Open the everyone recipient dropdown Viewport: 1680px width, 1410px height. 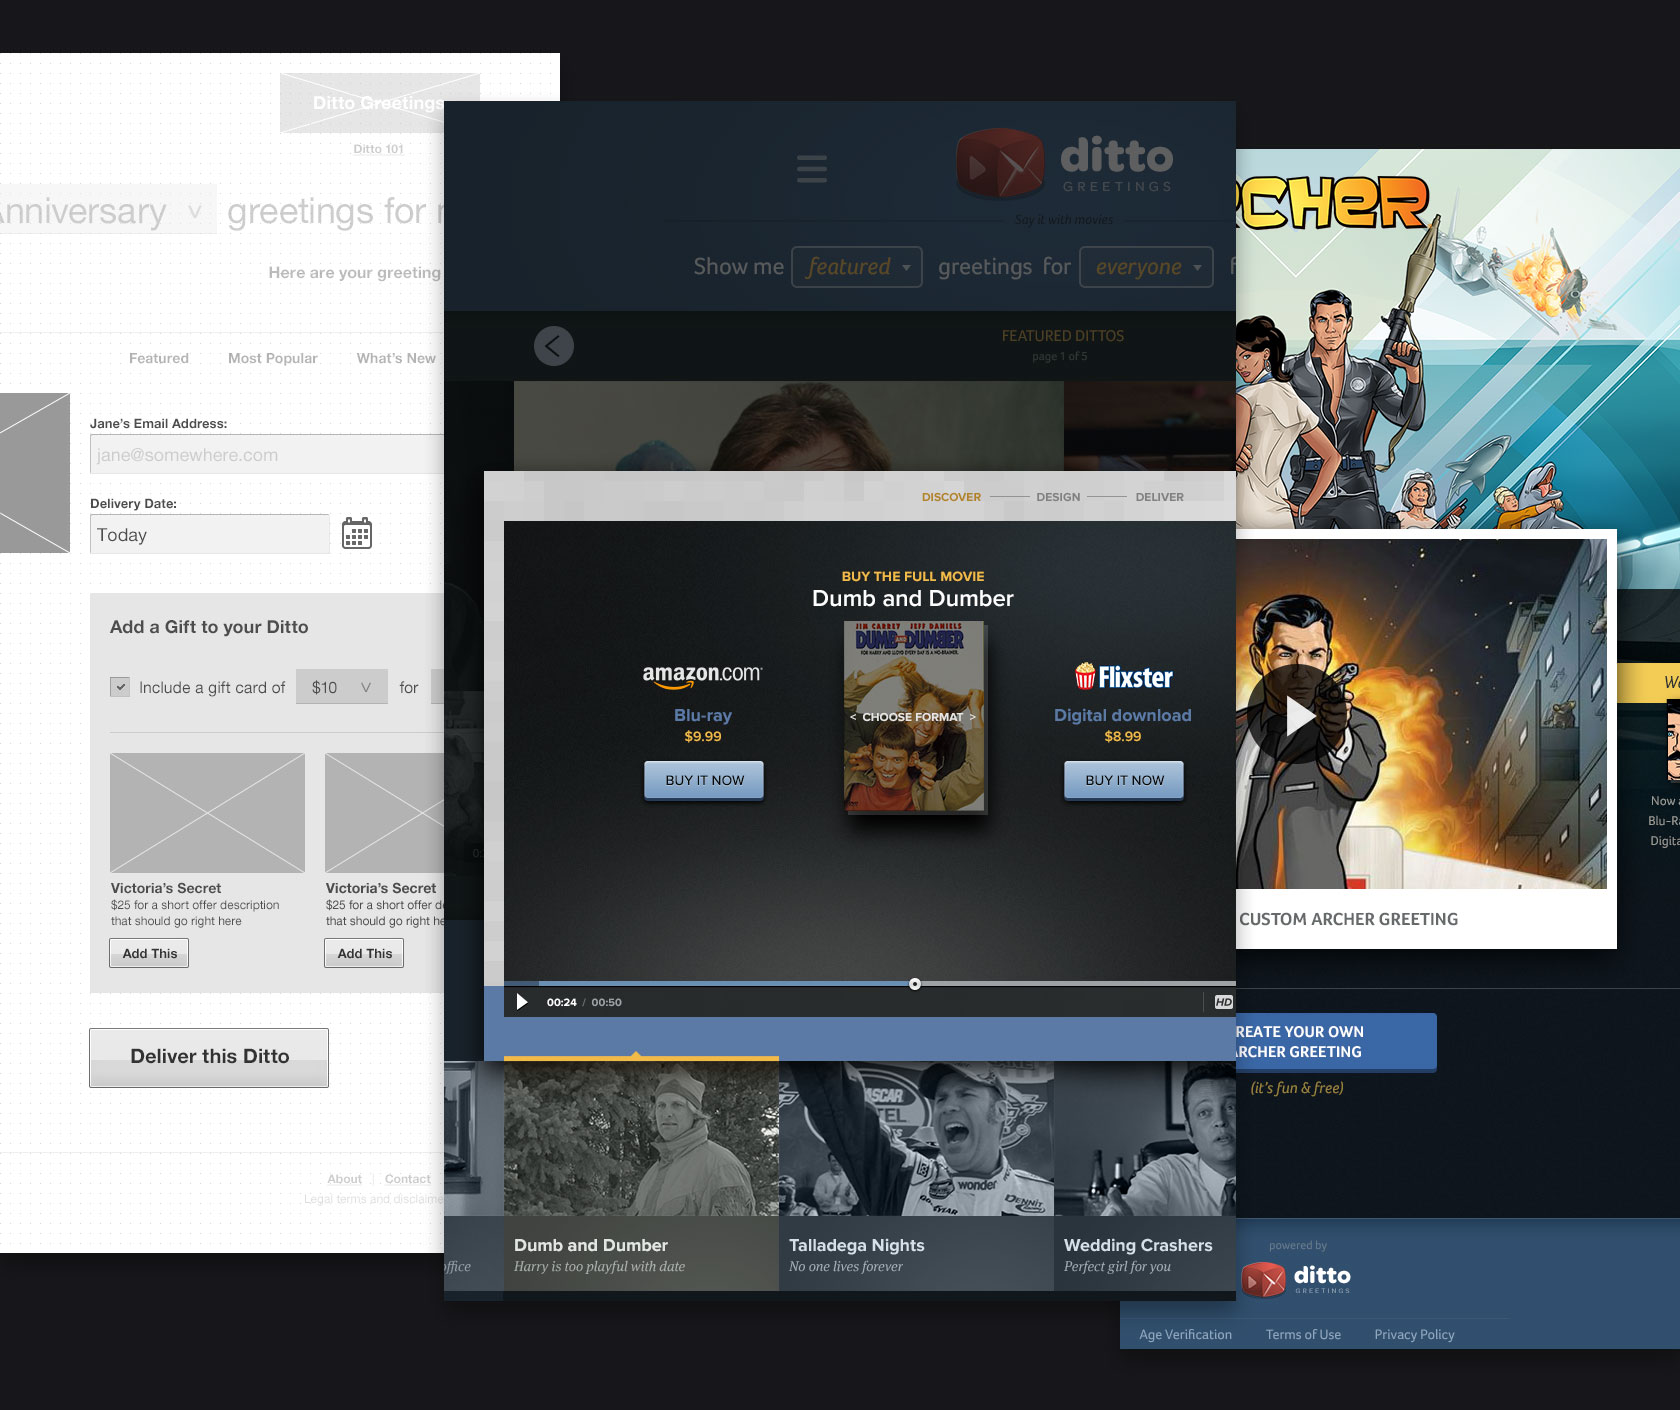click(1146, 267)
